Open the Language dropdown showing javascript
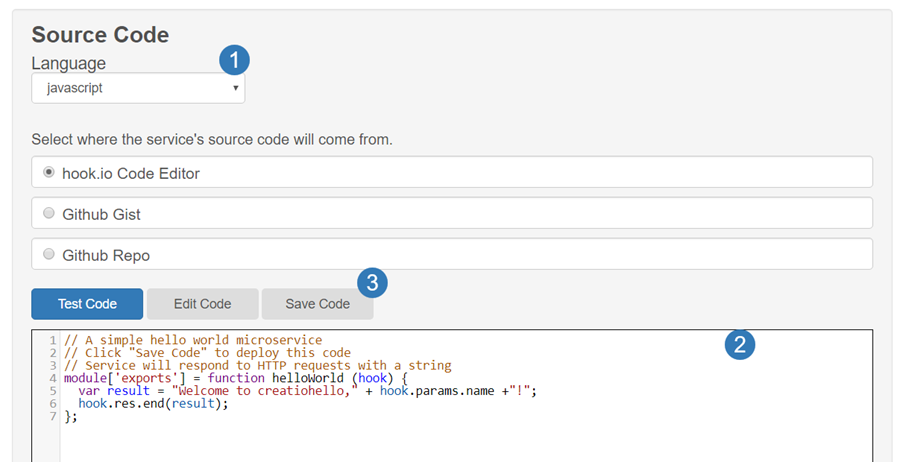The image size is (900, 462). [x=137, y=88]
